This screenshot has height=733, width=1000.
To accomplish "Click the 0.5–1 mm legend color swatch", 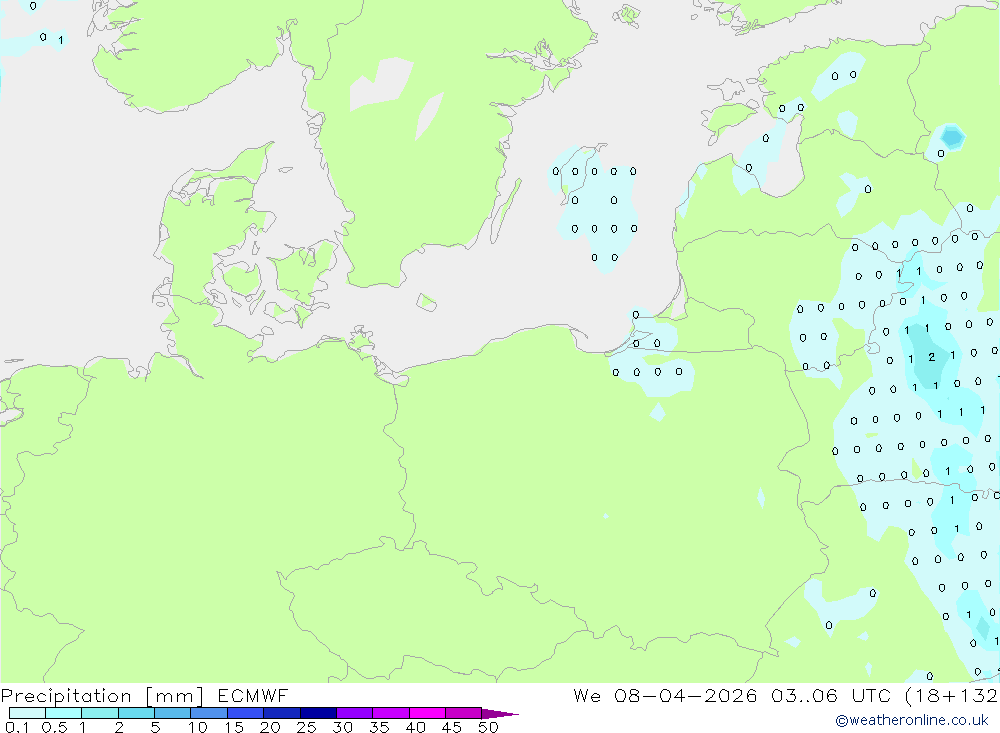I will [63, 713].
